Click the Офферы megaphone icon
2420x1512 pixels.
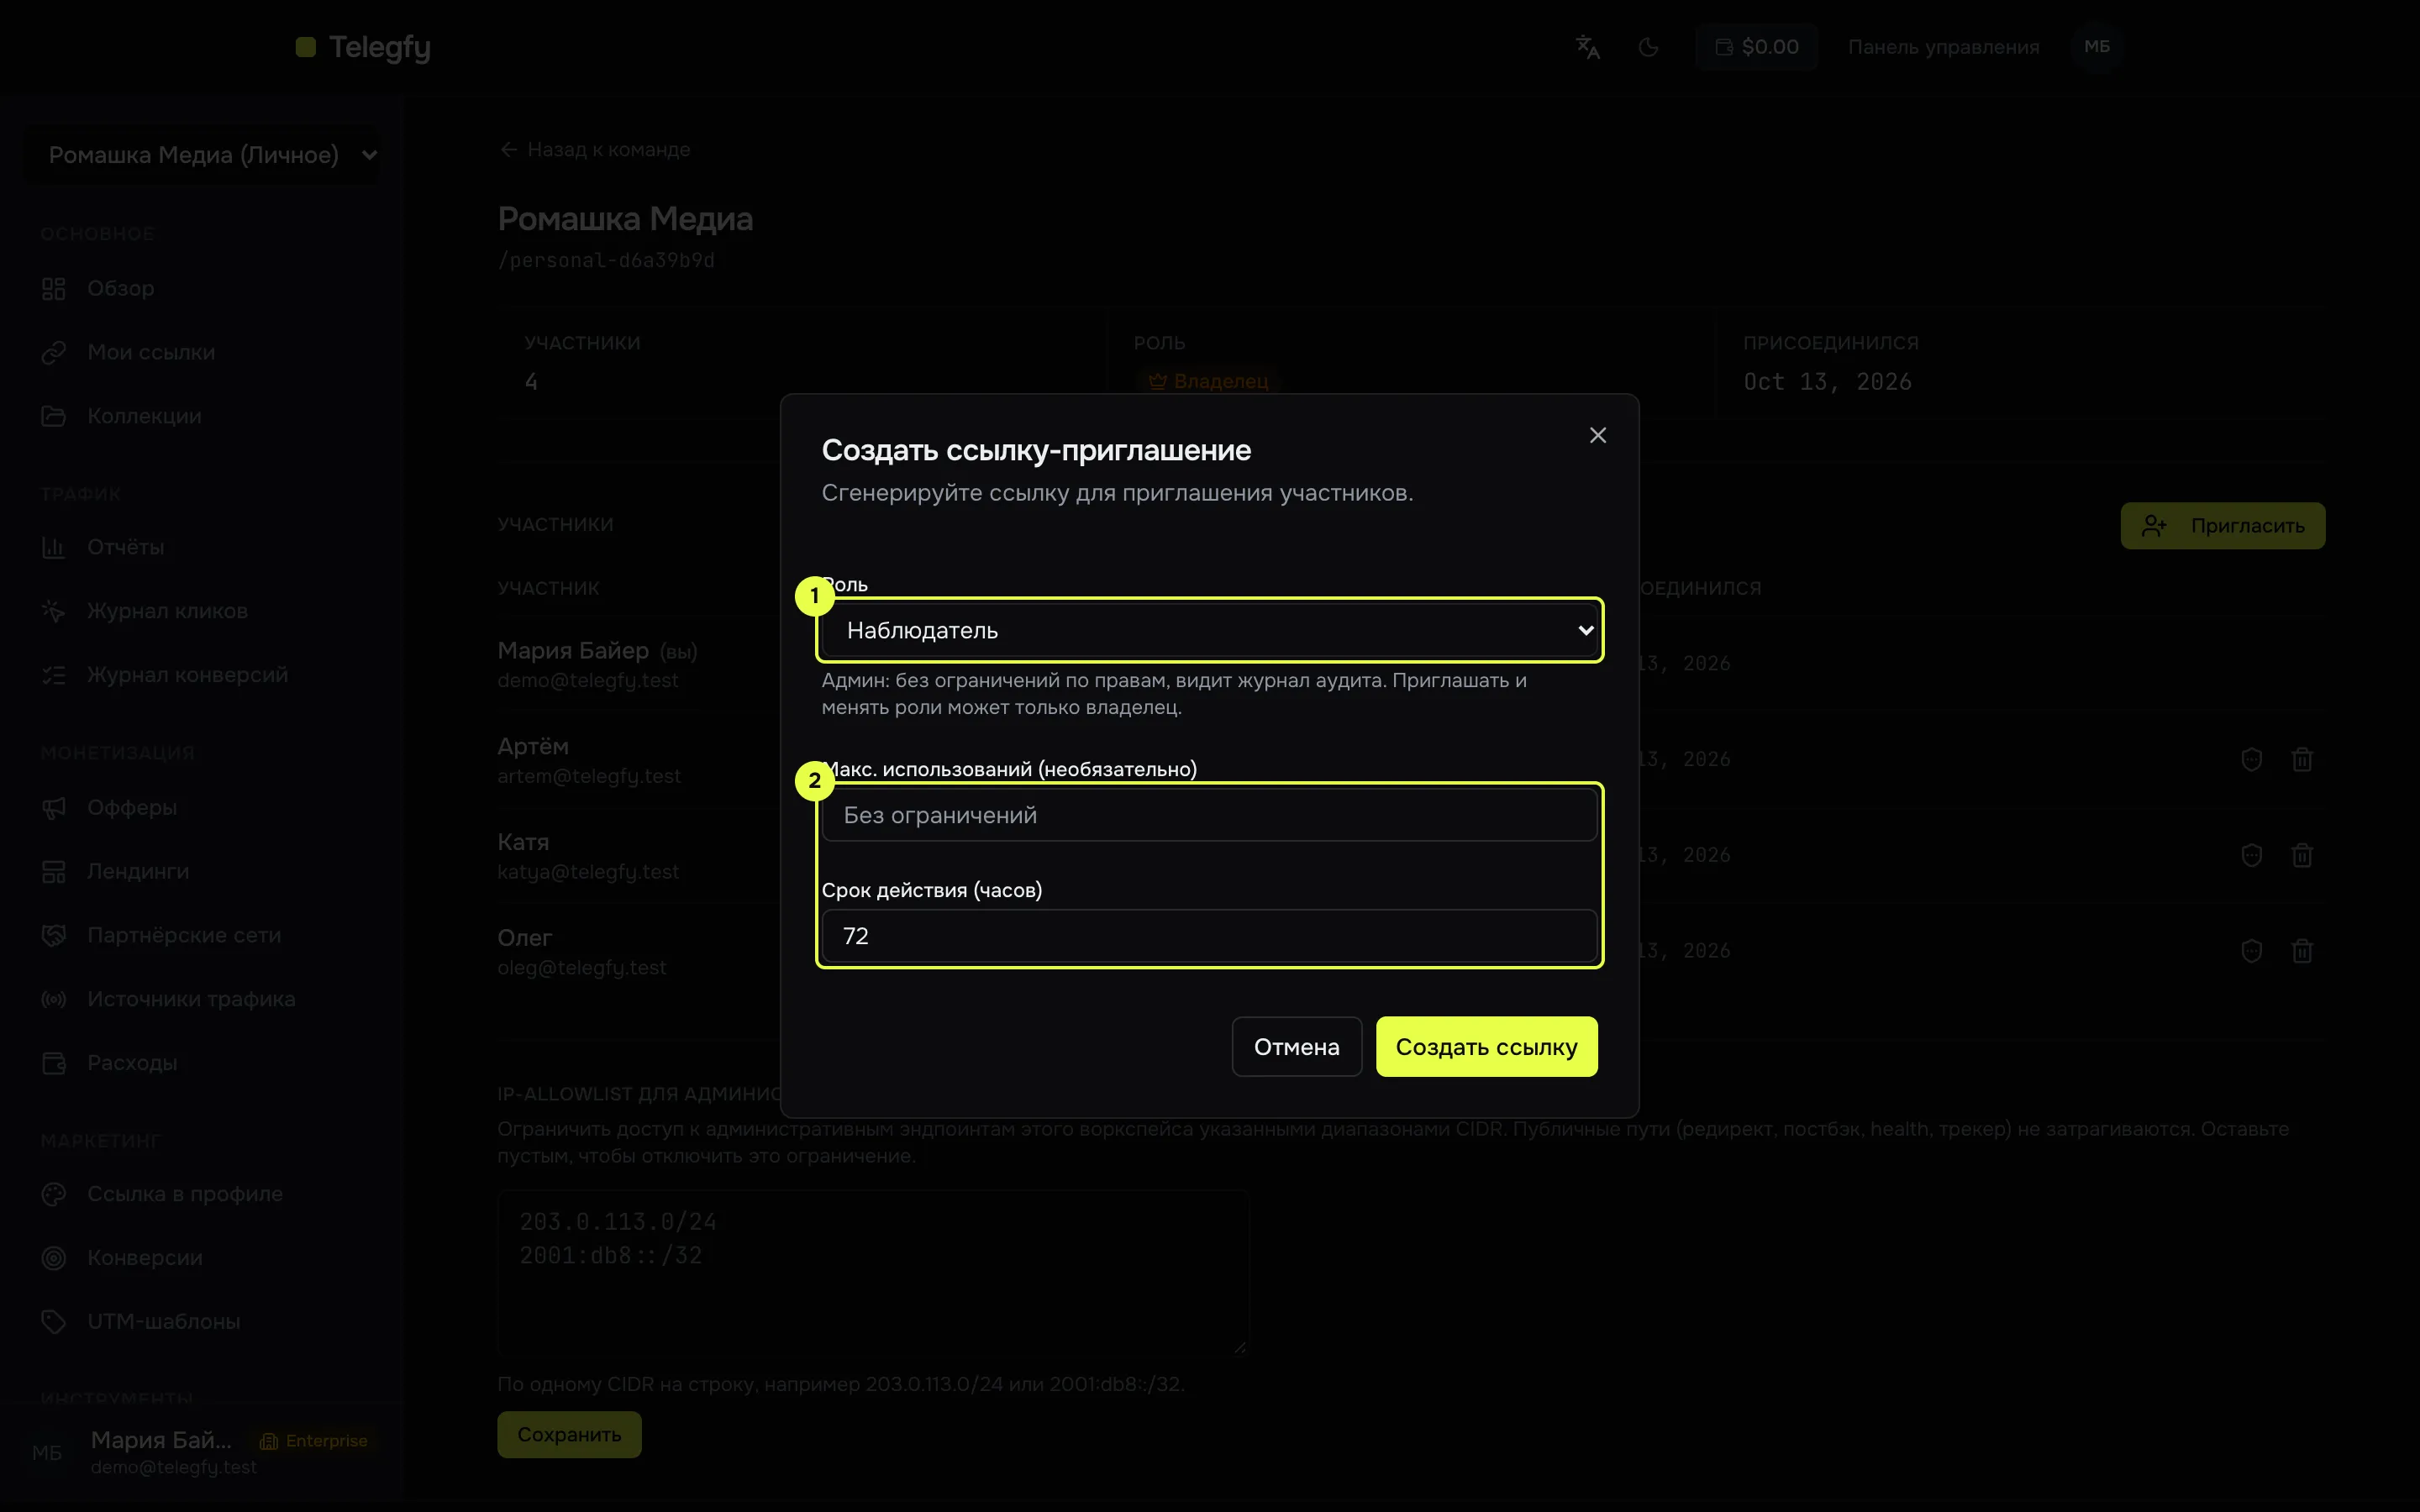click(x=54, y=808)
